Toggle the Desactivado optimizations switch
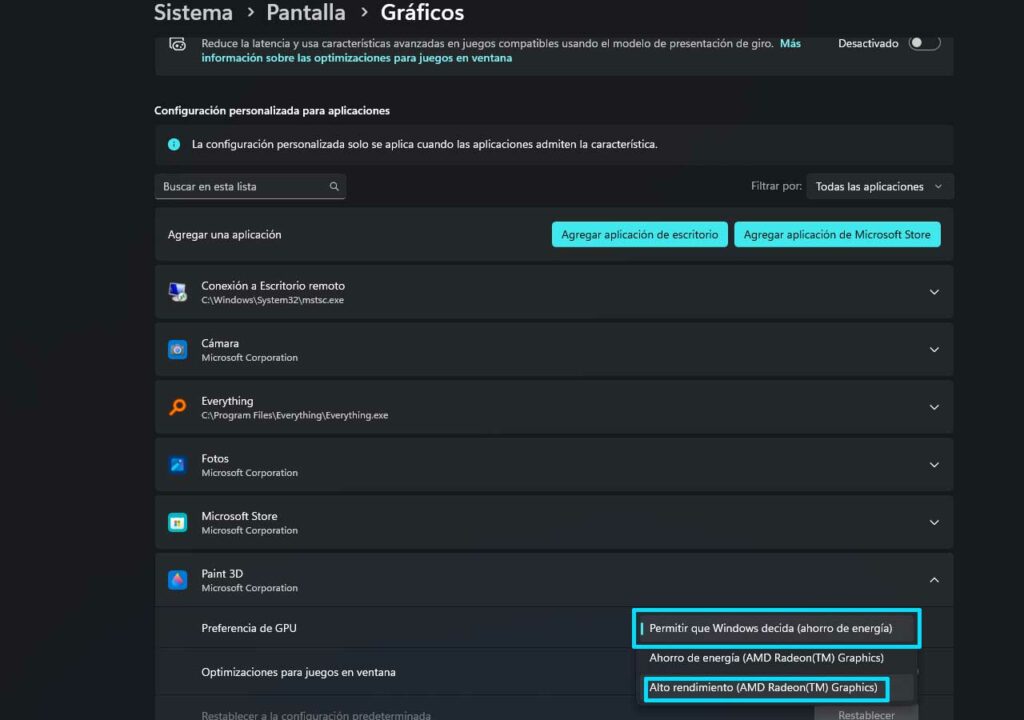This screenshot has height=720, width=1024. [x=924, y=43]
